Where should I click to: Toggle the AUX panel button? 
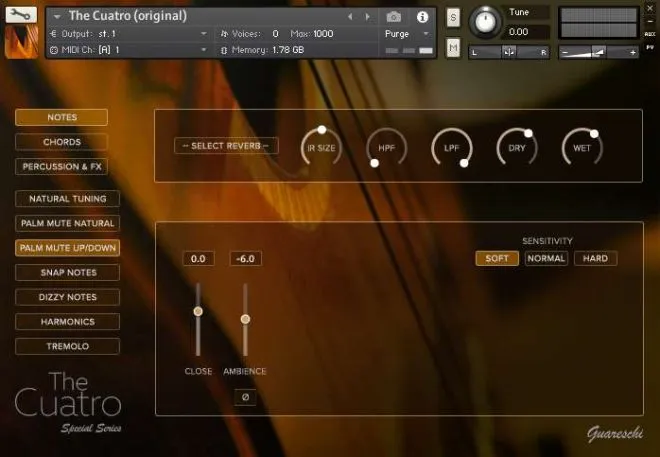point(650,35)
